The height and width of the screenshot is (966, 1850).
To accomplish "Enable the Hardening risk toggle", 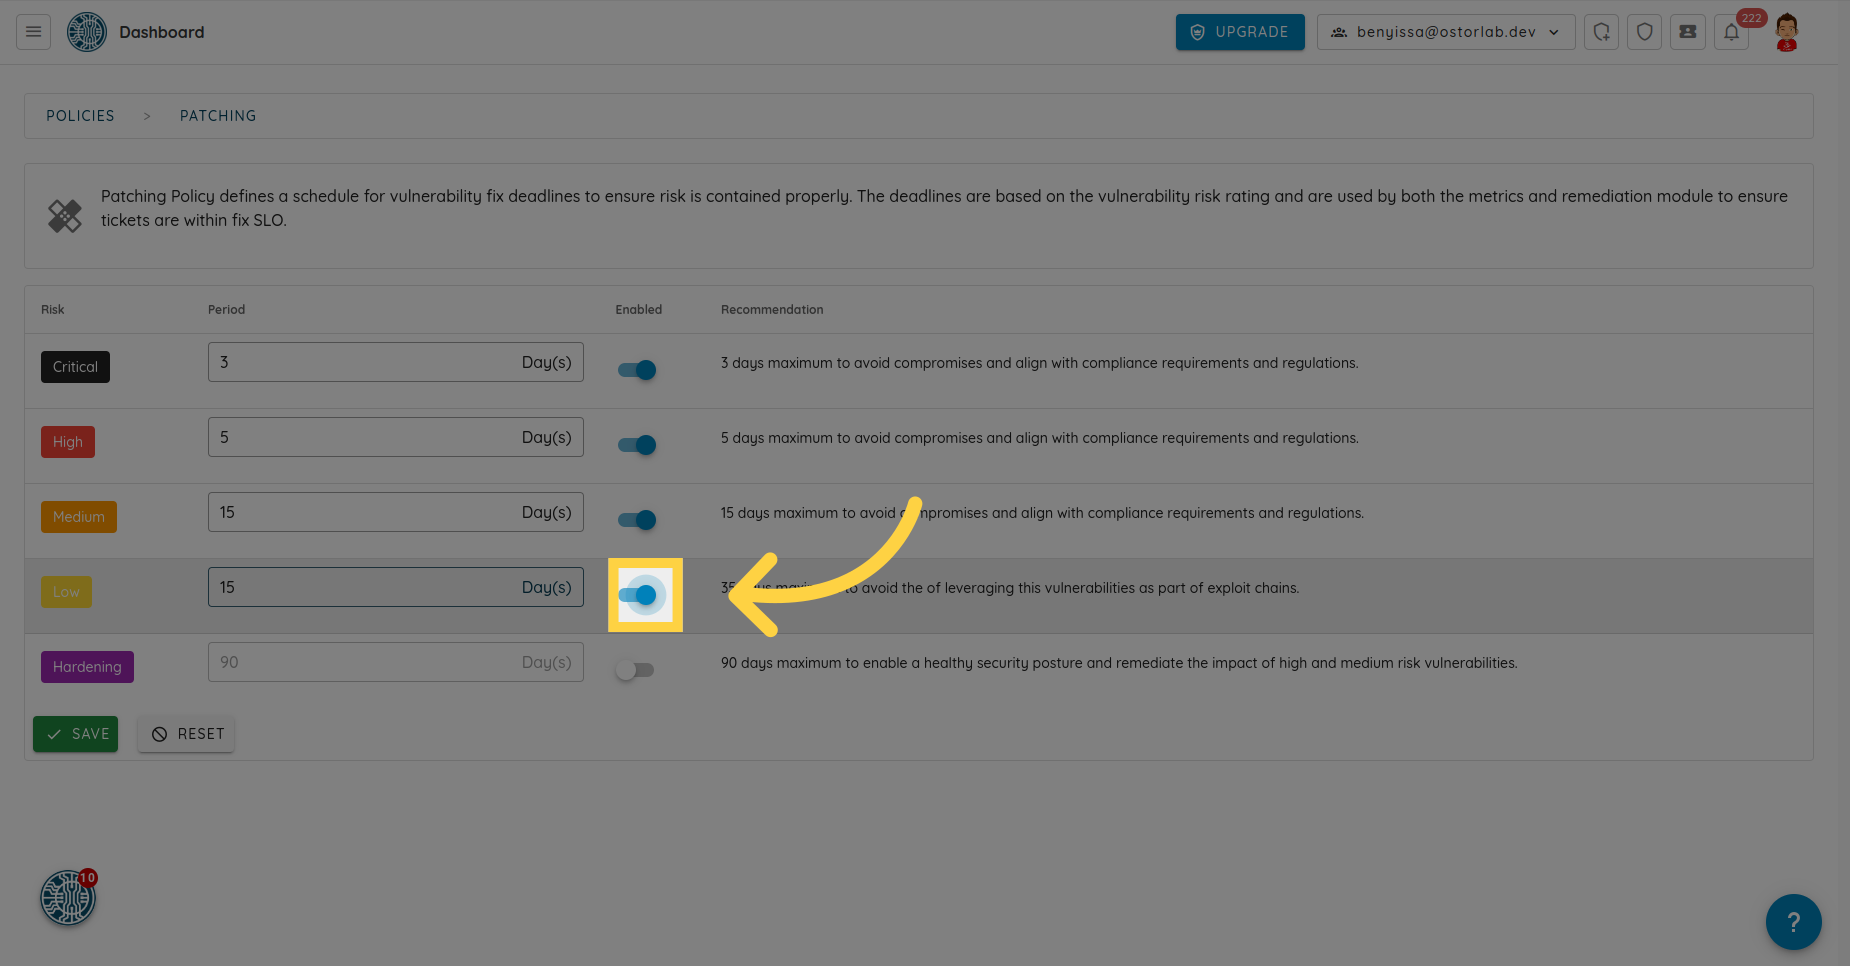I will [635, 670].
